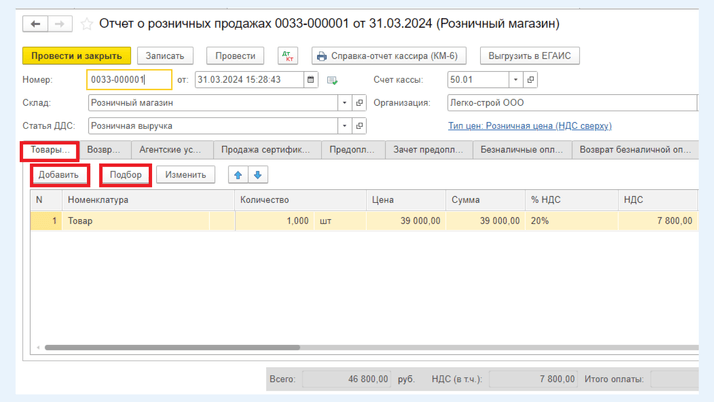Open Зачет предопл... tab
714x402 pixels.
pyautogui.click(x=428, y=150)
